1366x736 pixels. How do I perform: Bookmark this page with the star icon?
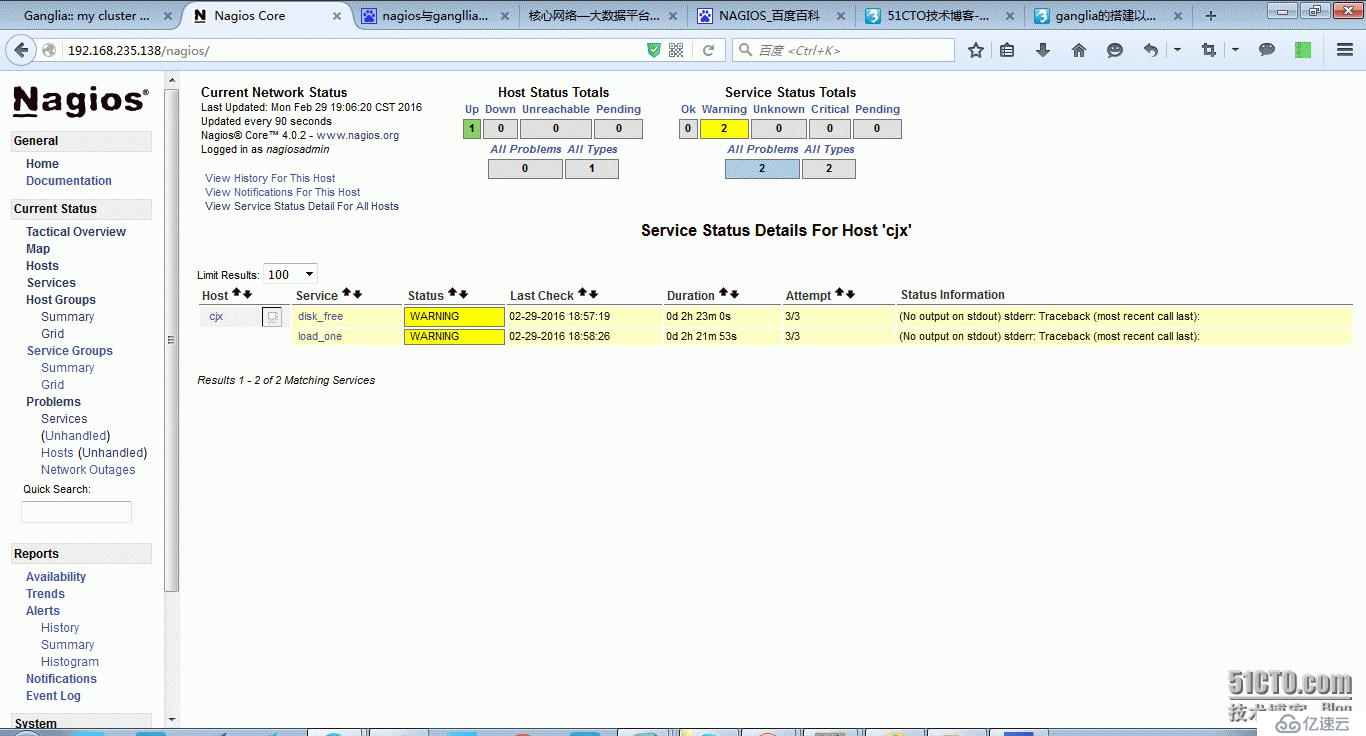click(976, 50)
